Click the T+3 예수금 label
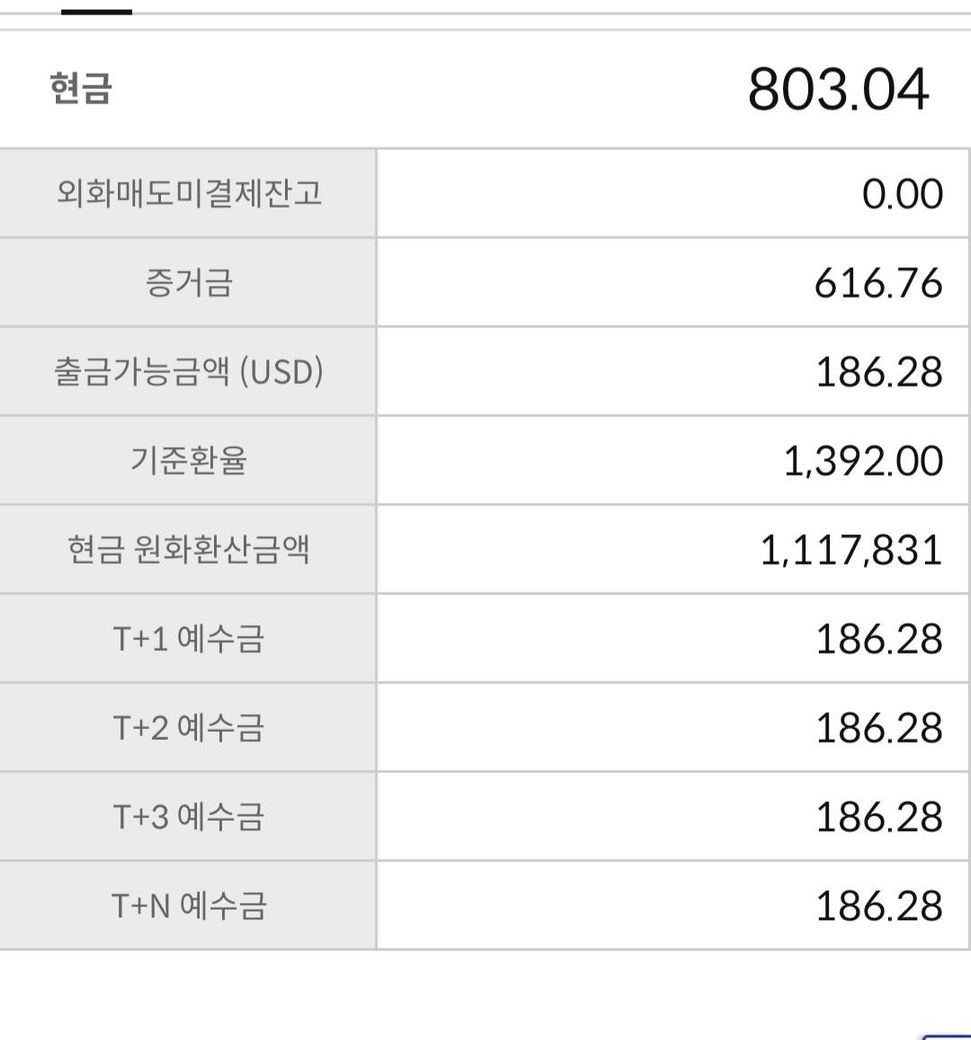Image resolution: width=971 pixels, height=1040 pixels. 189,817
